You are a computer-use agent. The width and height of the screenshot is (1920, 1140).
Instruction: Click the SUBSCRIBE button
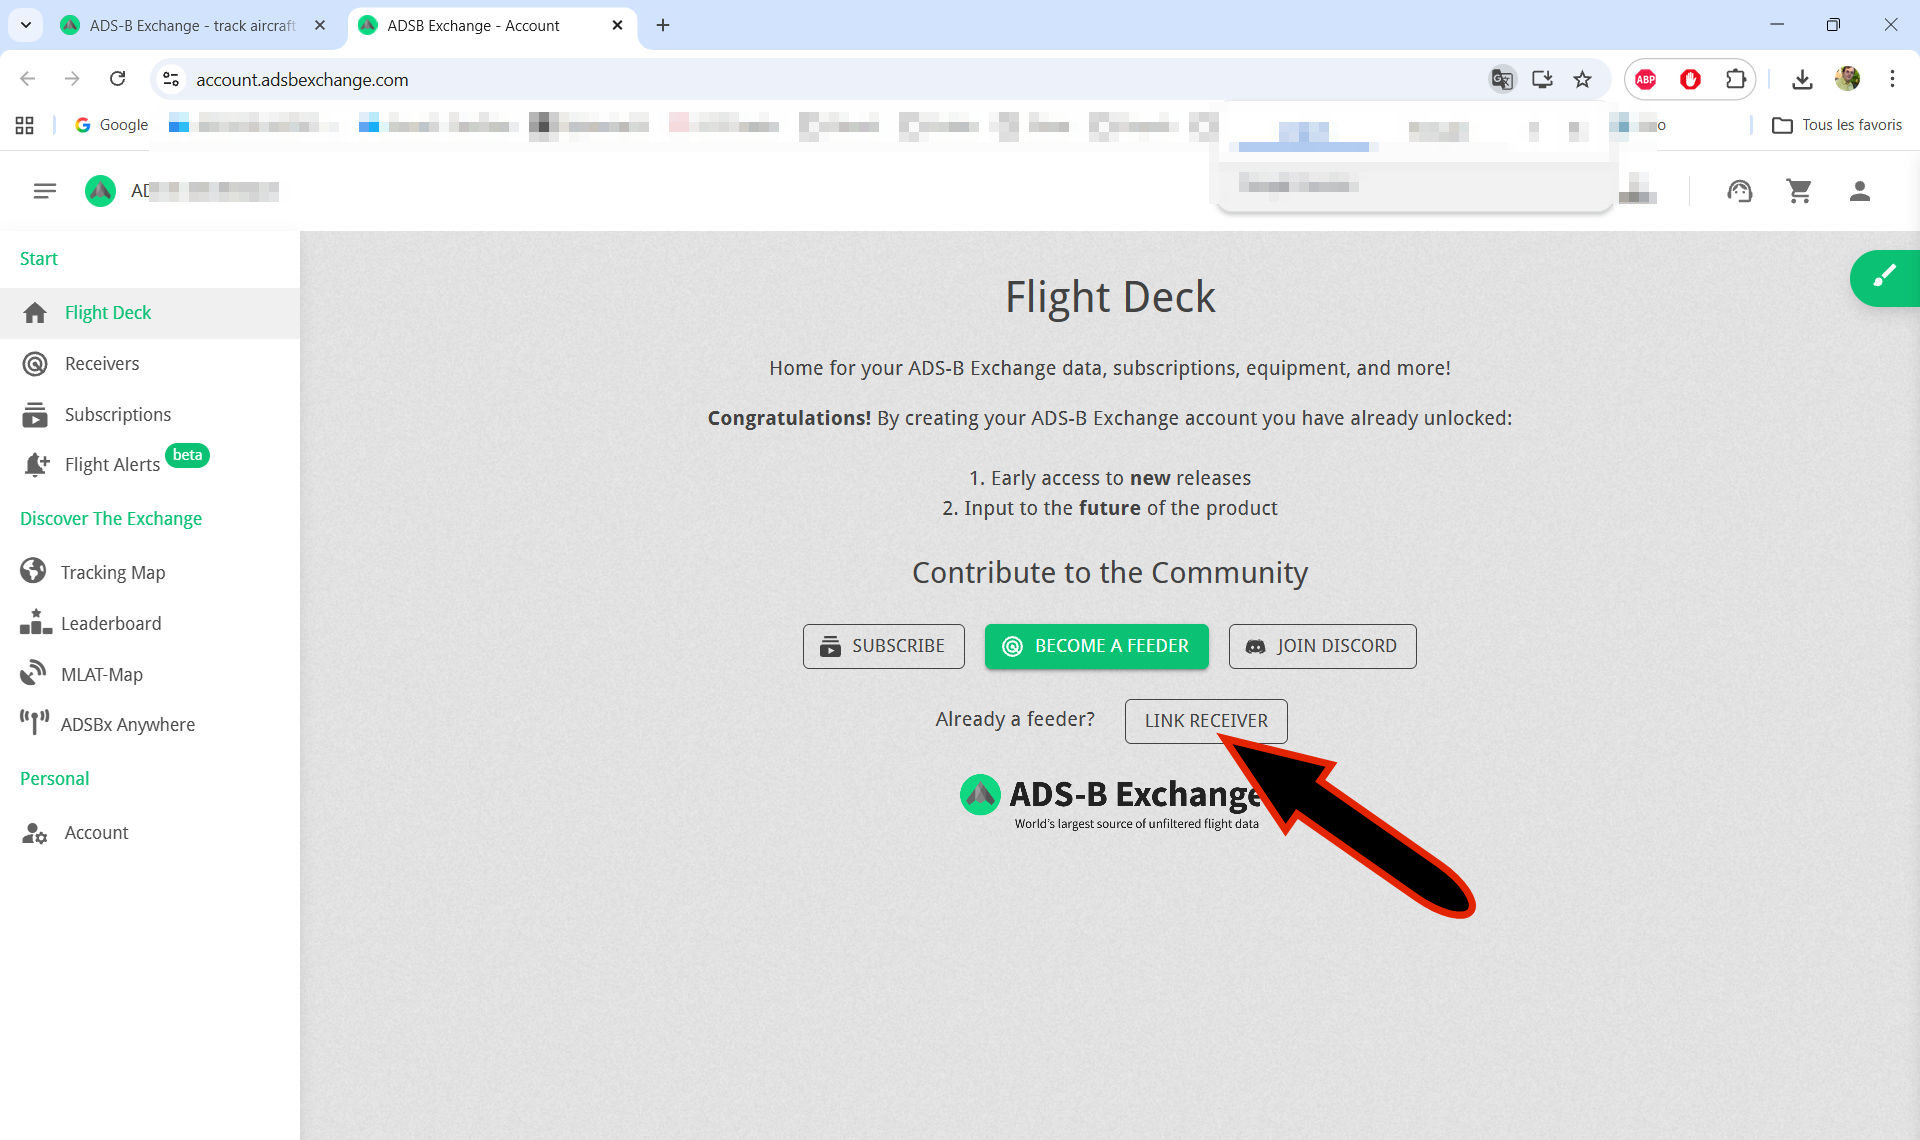click(x=883, y=646)
